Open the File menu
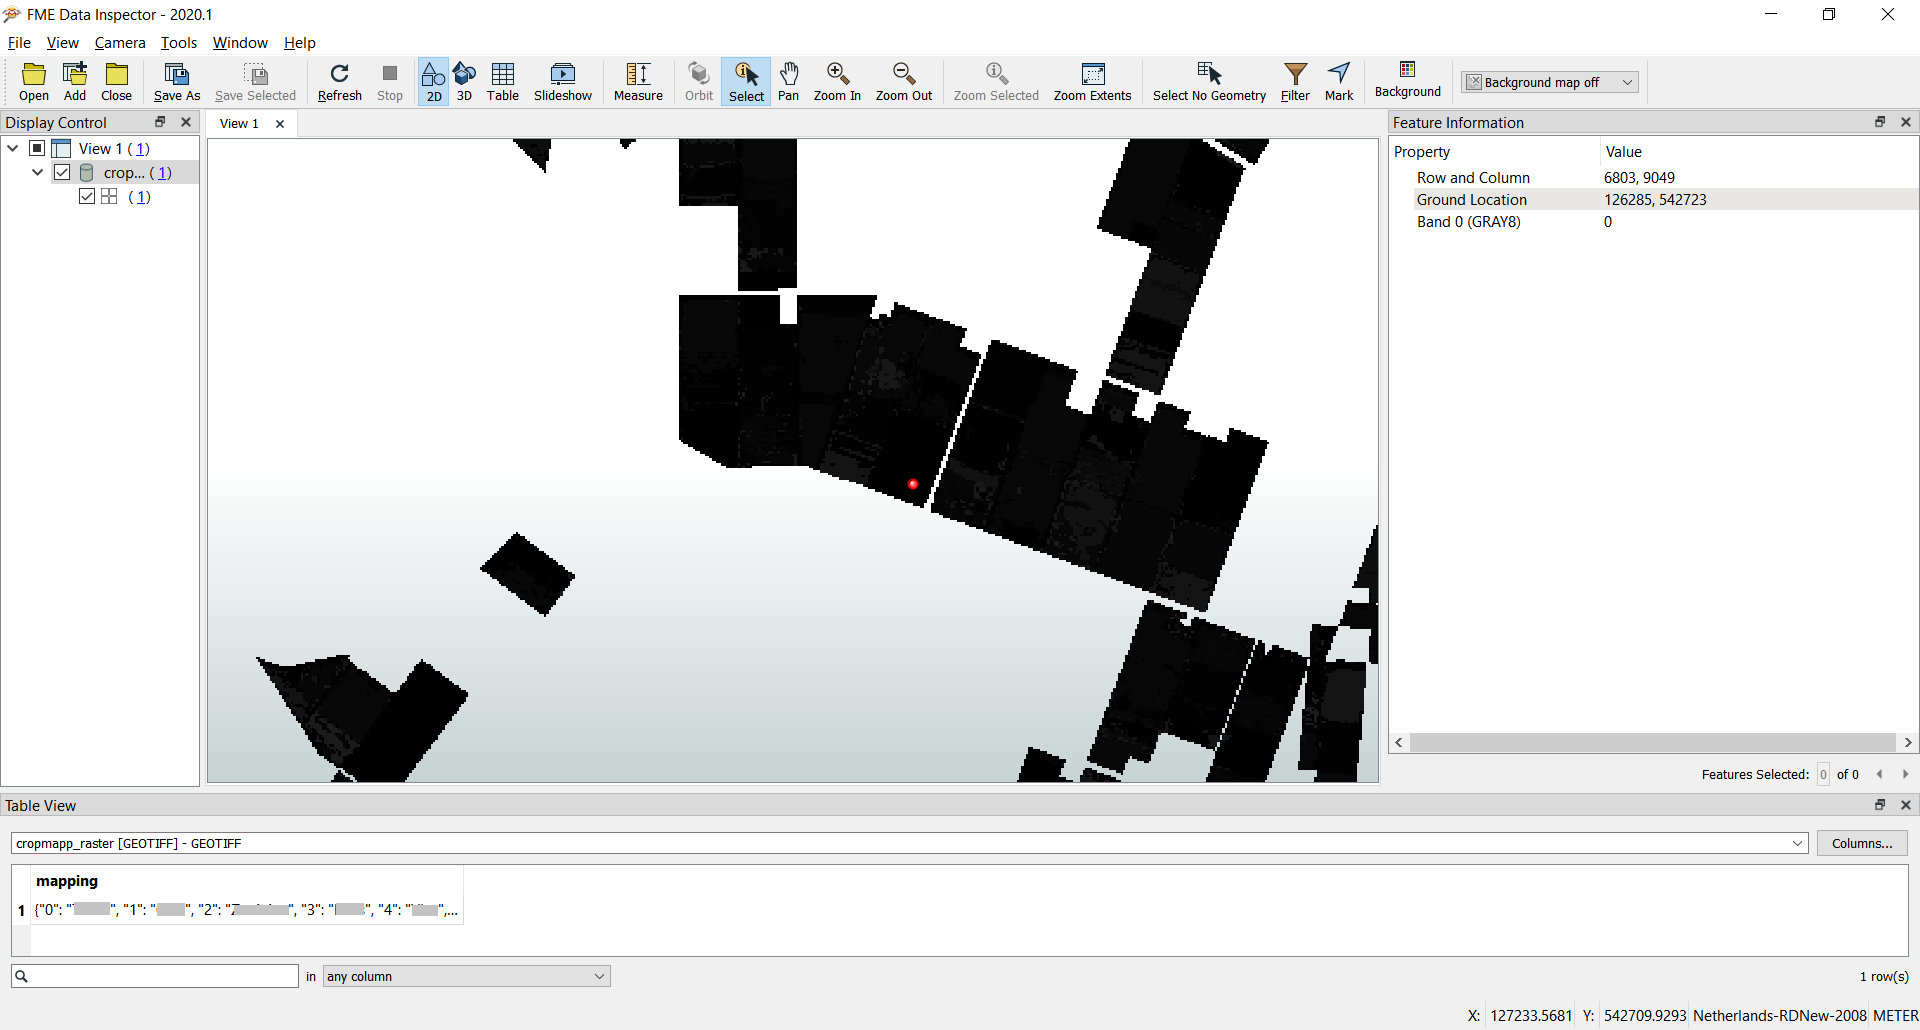Screen dimensions: 1920x1030 coord(19,42)
